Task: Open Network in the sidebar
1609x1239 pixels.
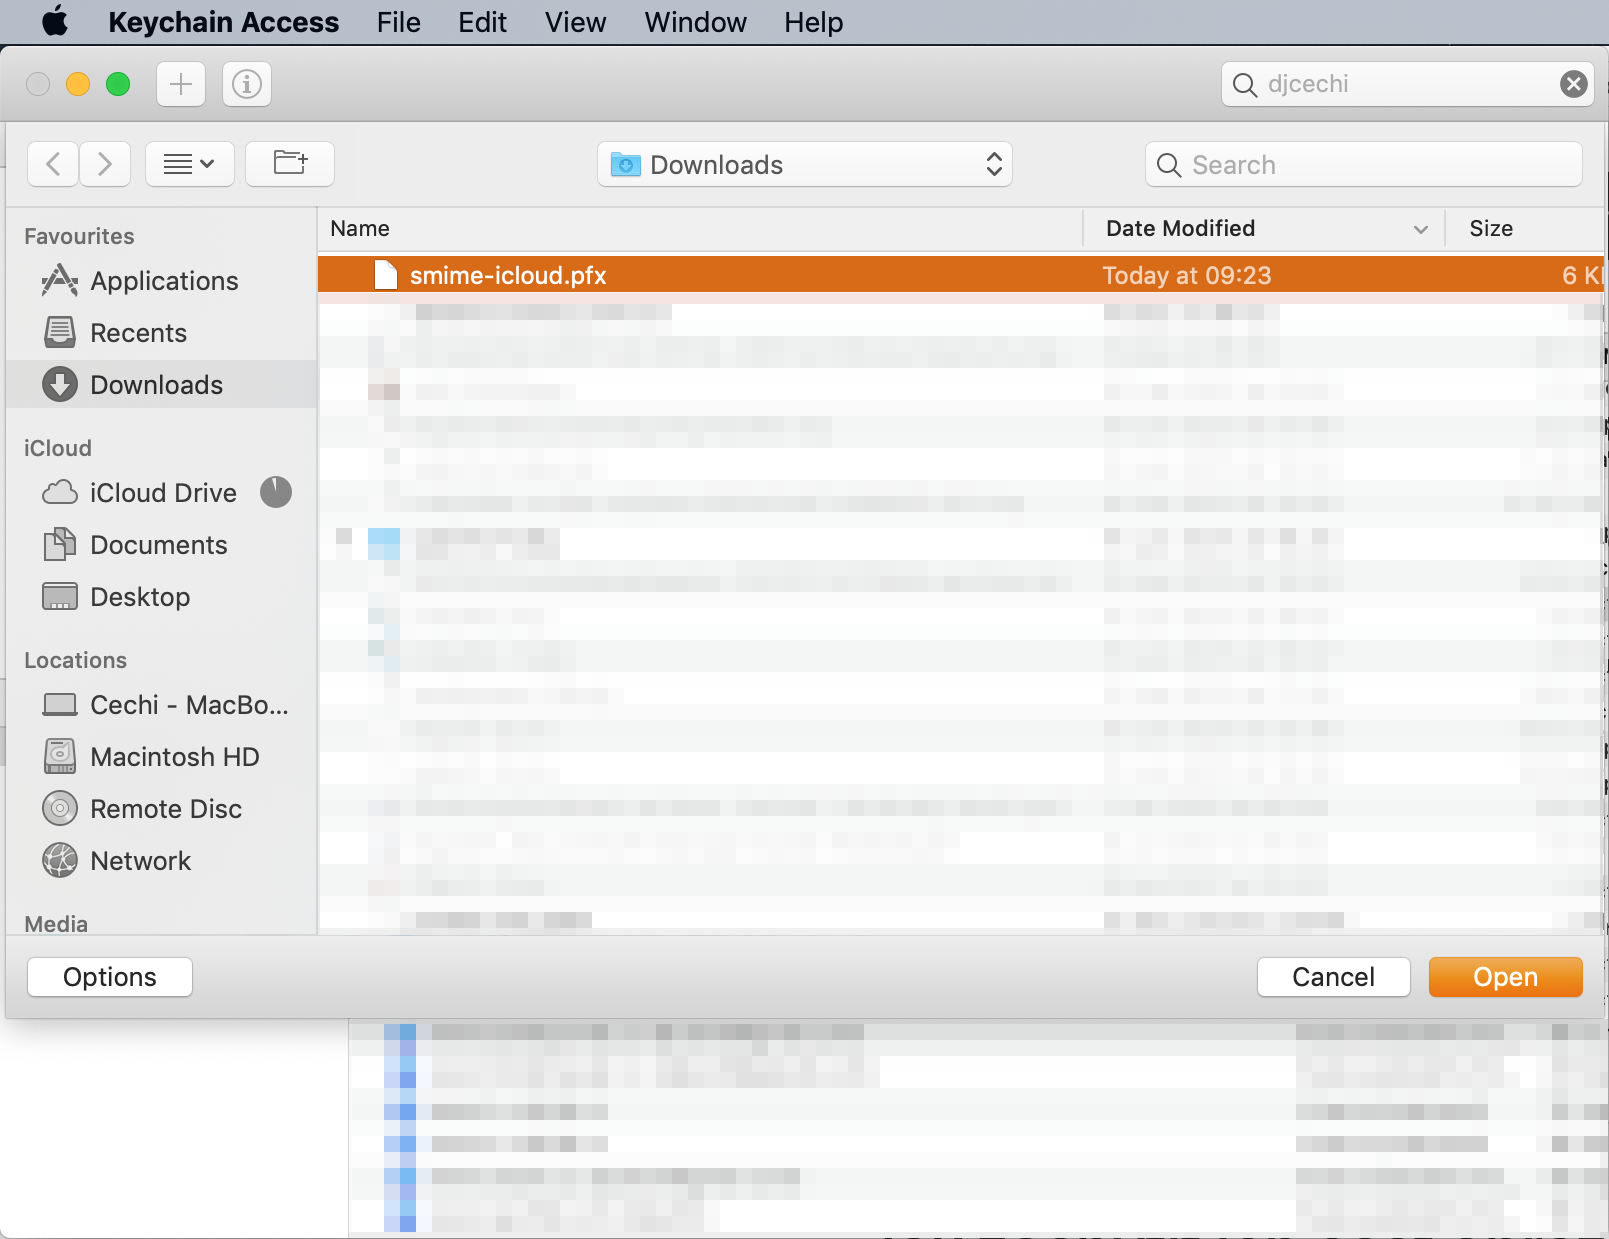Action: (162, 861)
